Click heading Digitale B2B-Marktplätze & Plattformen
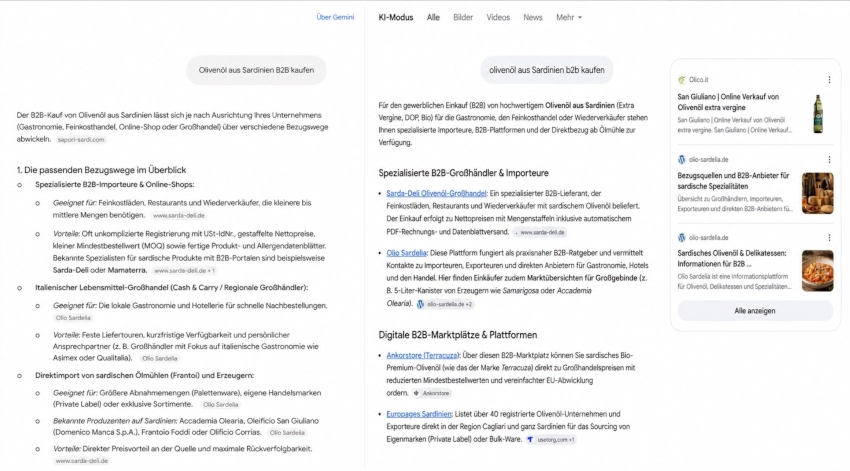The width and height of the screenshot is (850, 471). (458, 335)
